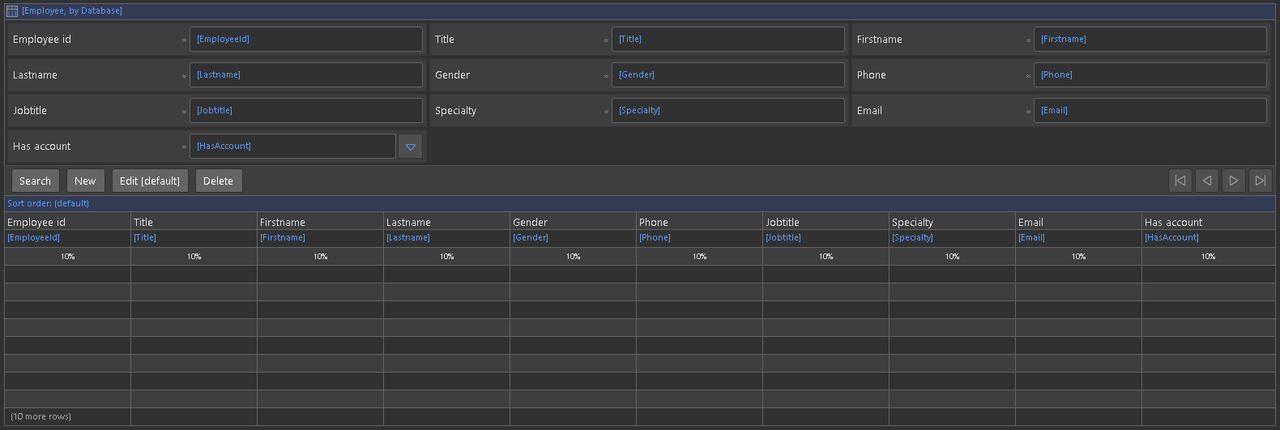
Task: Focus the Gender input field
Action: tap(728, 75)
